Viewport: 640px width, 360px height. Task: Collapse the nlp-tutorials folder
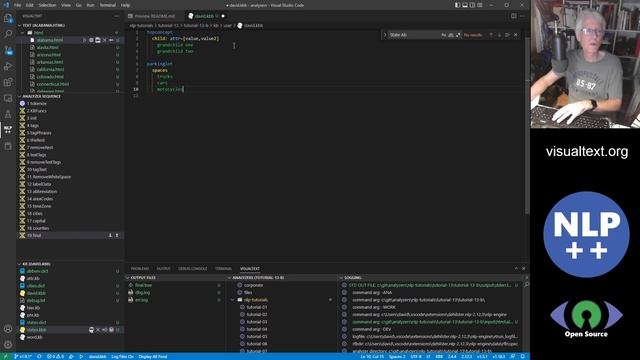coord(233,300)
